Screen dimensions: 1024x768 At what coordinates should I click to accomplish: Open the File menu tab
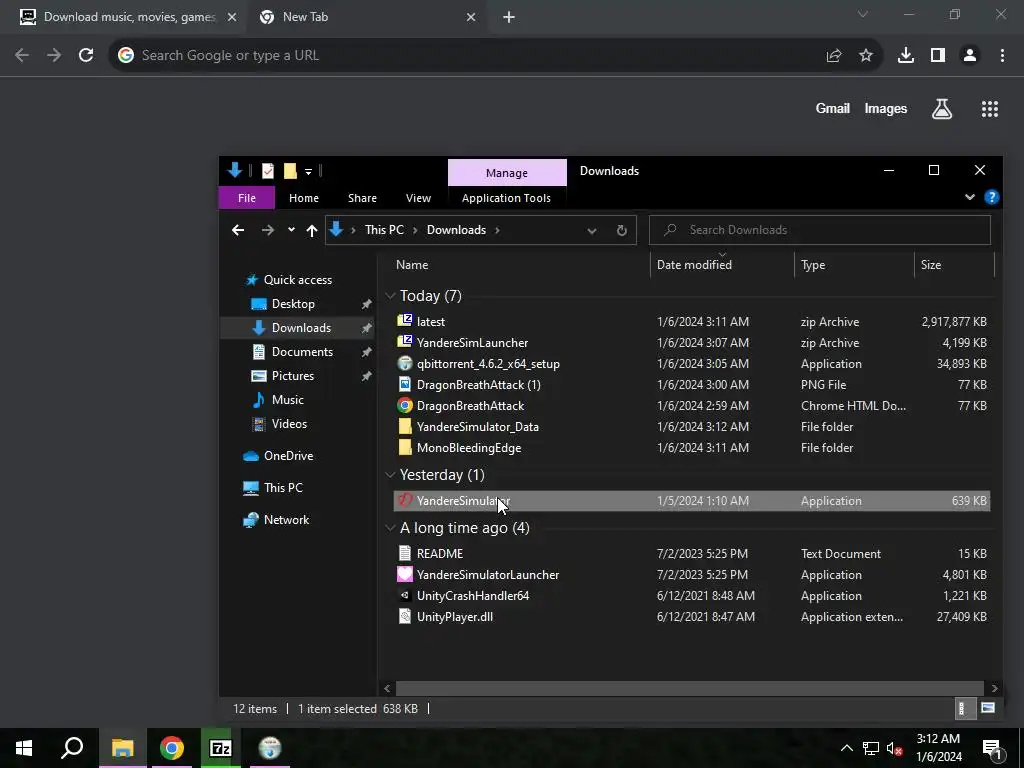[x=247, y=198]
